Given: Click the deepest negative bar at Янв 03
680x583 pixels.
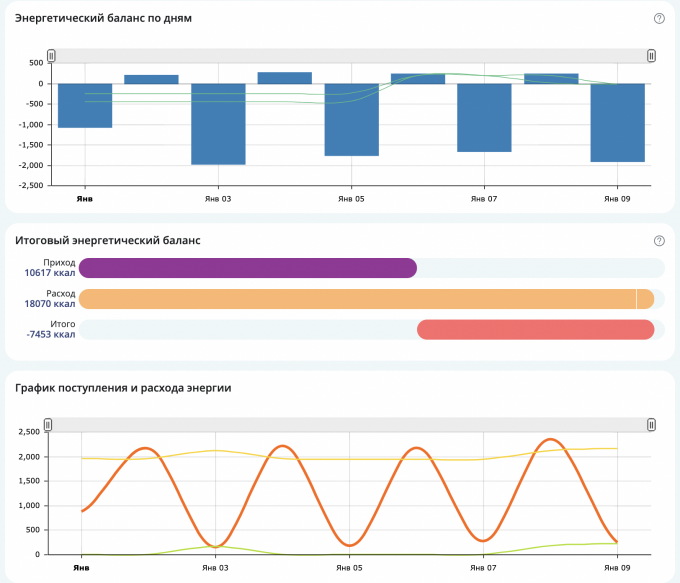Looking at the screenshot, I should [x=218, y=124].
